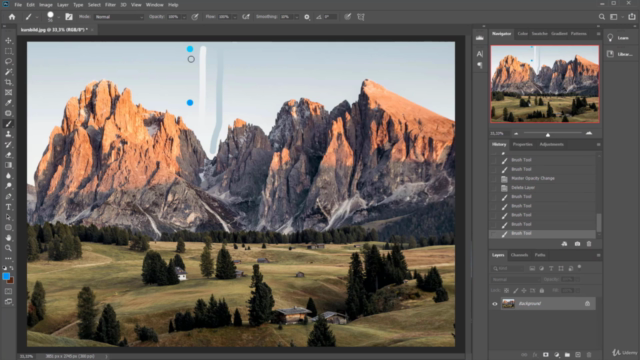Image resolution: width=640 pixels, height=360 pixels.
Task: Open the Learn panel
Action: (619, 38)
